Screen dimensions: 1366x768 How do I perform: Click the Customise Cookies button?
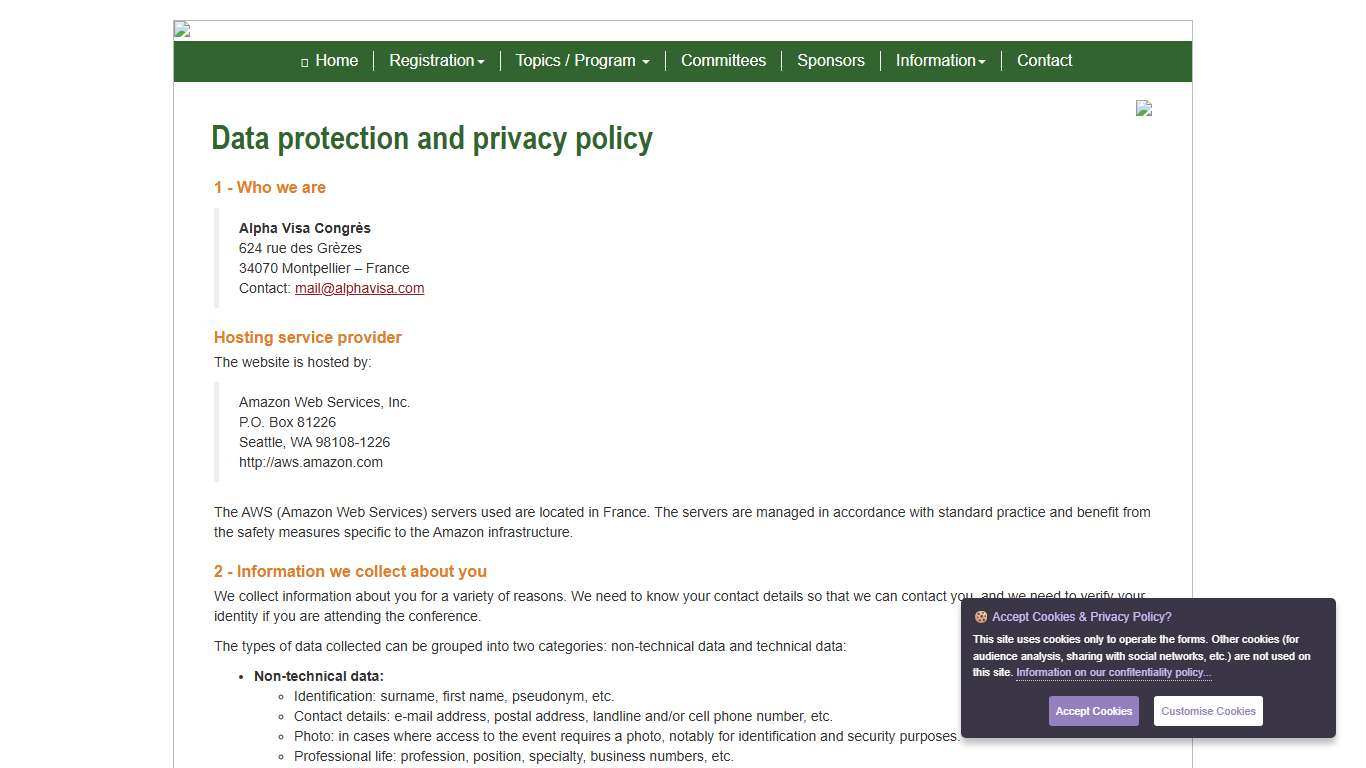[1208, 711]
